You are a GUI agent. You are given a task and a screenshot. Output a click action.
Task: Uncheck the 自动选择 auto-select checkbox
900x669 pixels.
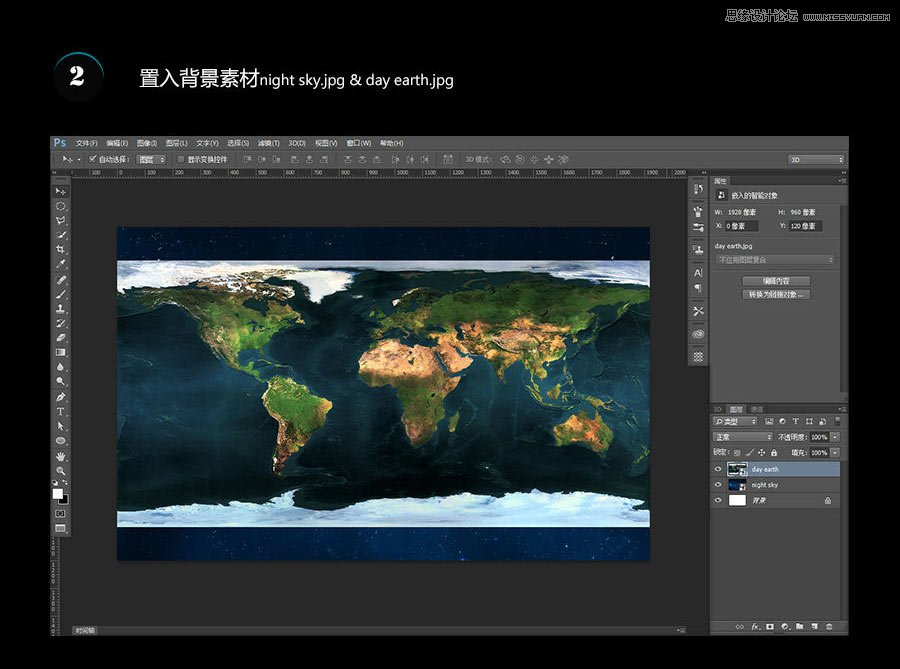coord(93,159)
